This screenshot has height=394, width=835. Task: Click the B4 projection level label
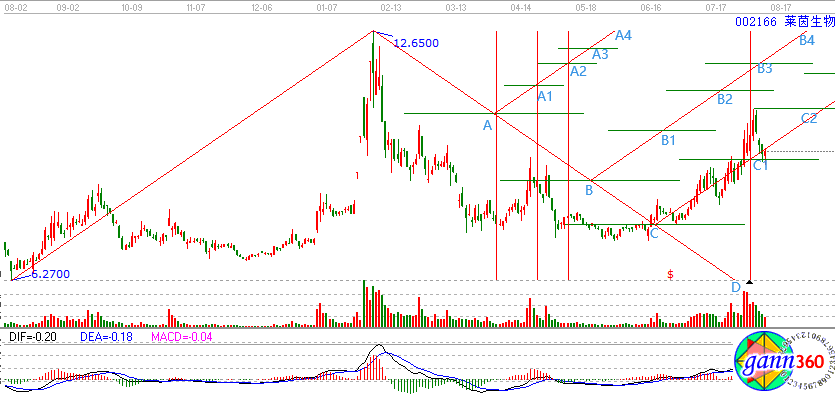pos(807,40)
